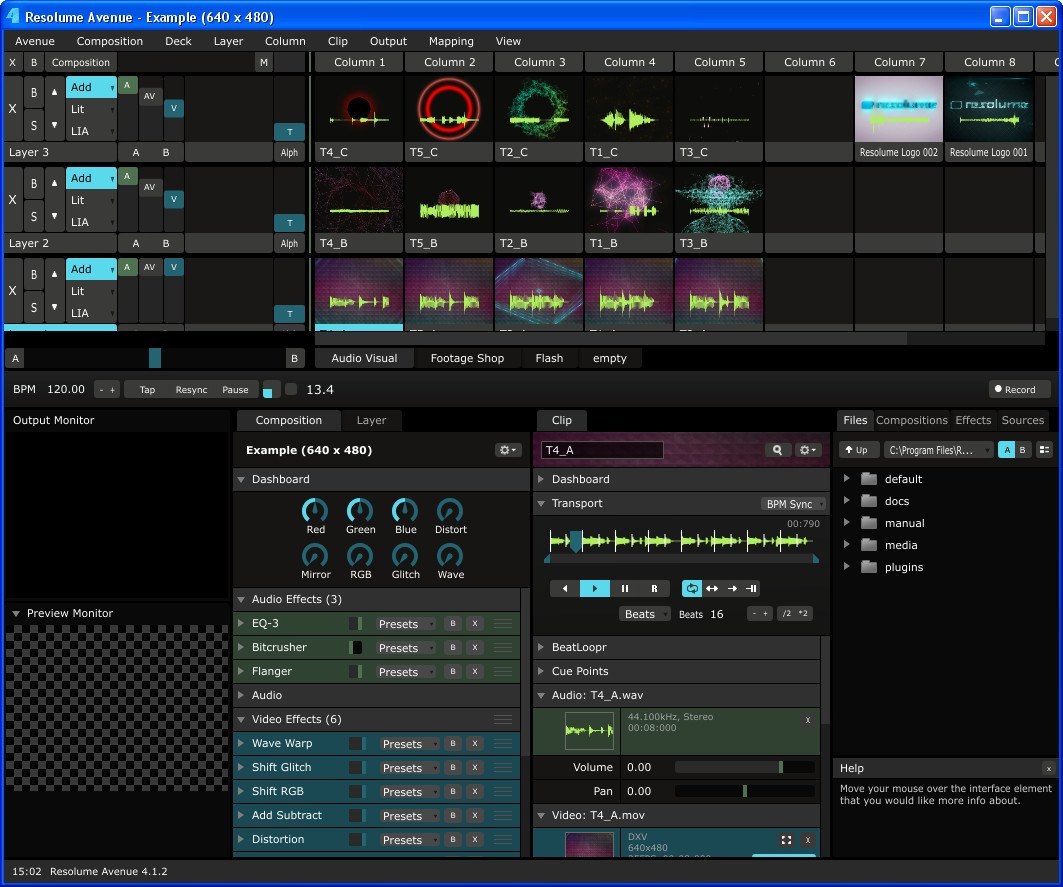Turn the Red dashboard knob
Image resolution: width=1063 pixels, height=887 pixels.
(315, 511)
